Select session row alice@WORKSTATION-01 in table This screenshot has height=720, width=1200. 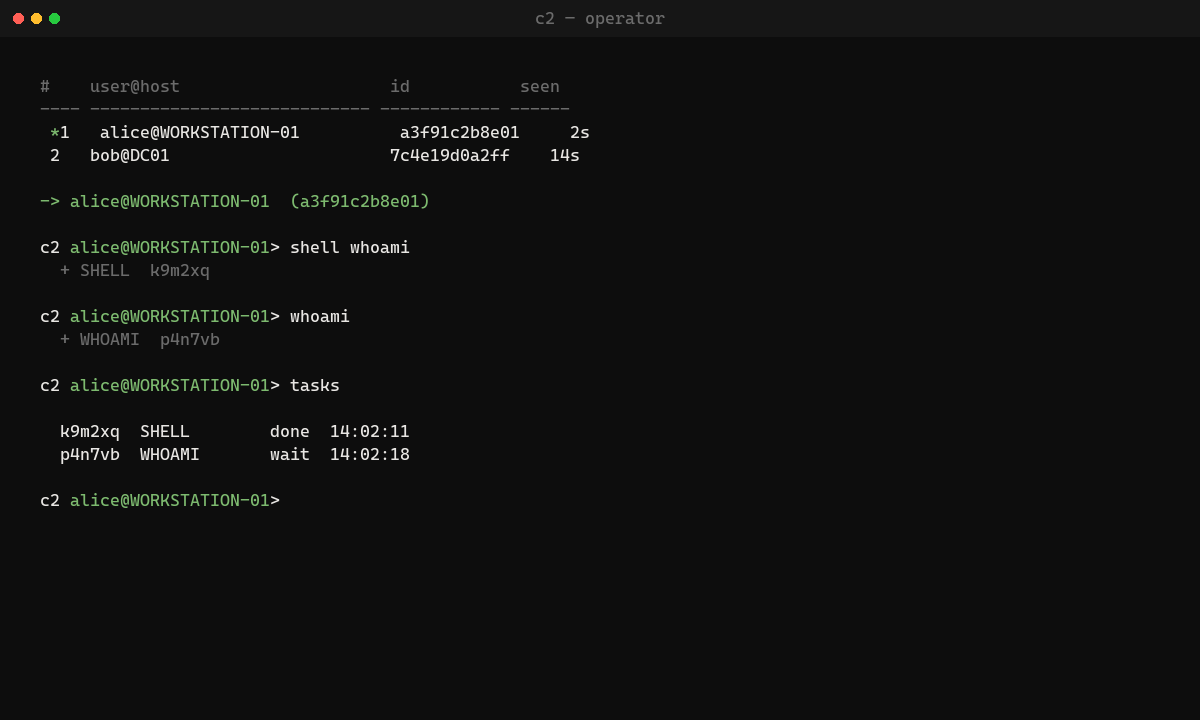click(x=320, y=132)
